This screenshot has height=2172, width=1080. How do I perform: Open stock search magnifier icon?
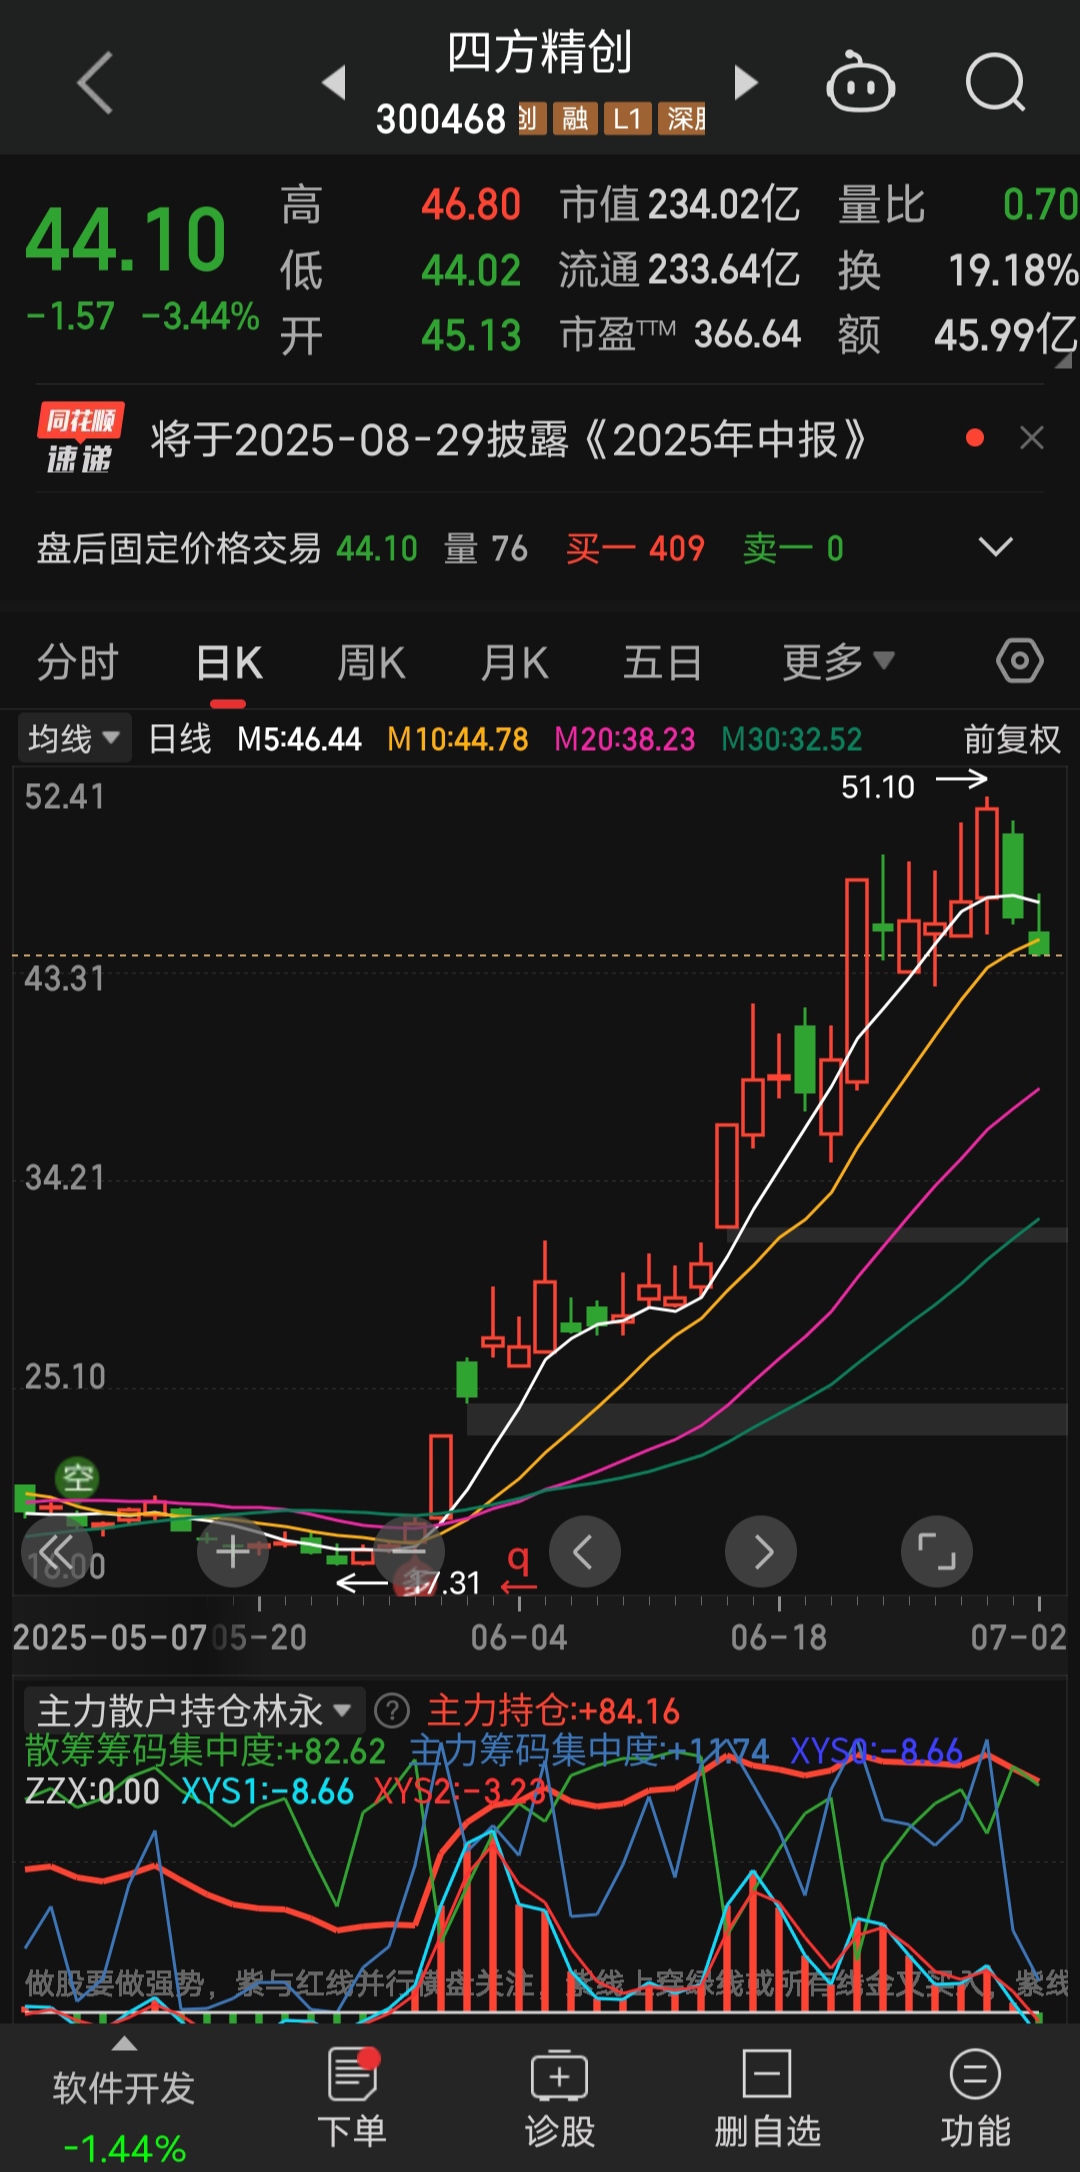(x=996, y=82)
